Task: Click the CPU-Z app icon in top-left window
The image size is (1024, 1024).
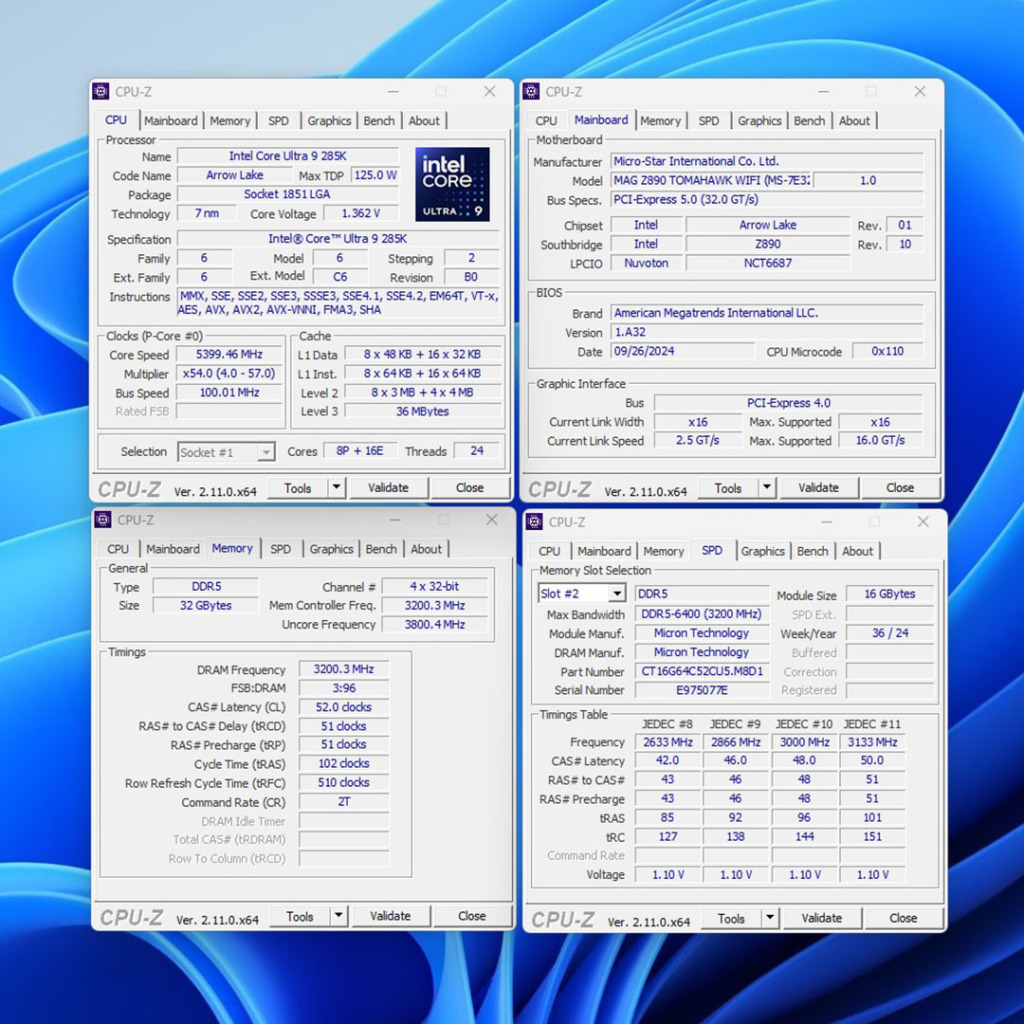Action: click(101, 91)
